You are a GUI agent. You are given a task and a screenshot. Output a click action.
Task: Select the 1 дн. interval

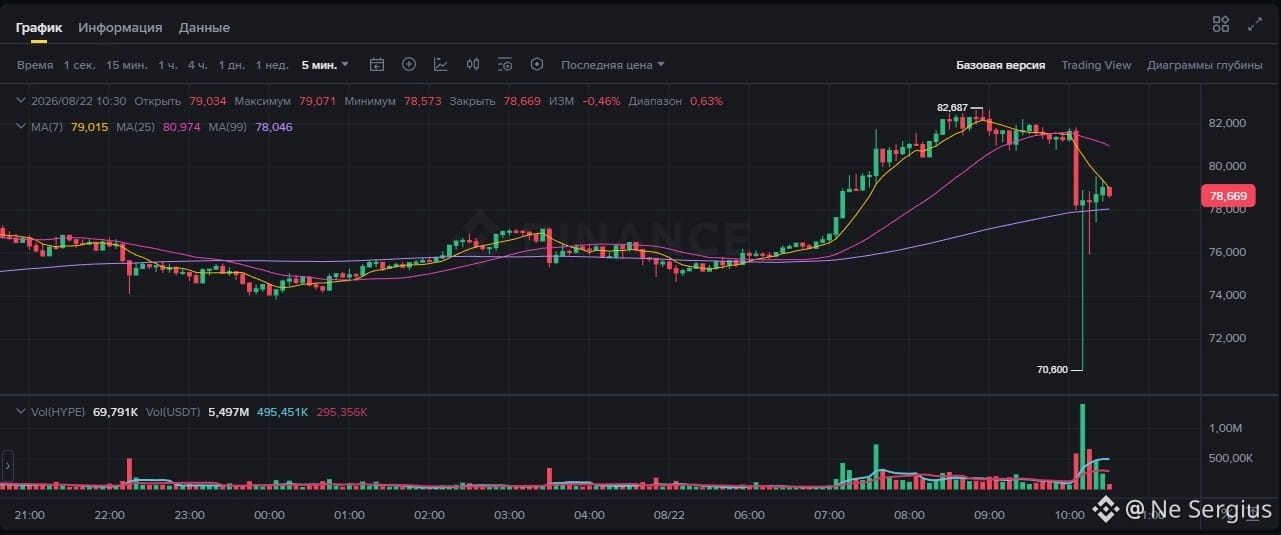point(232,65)
